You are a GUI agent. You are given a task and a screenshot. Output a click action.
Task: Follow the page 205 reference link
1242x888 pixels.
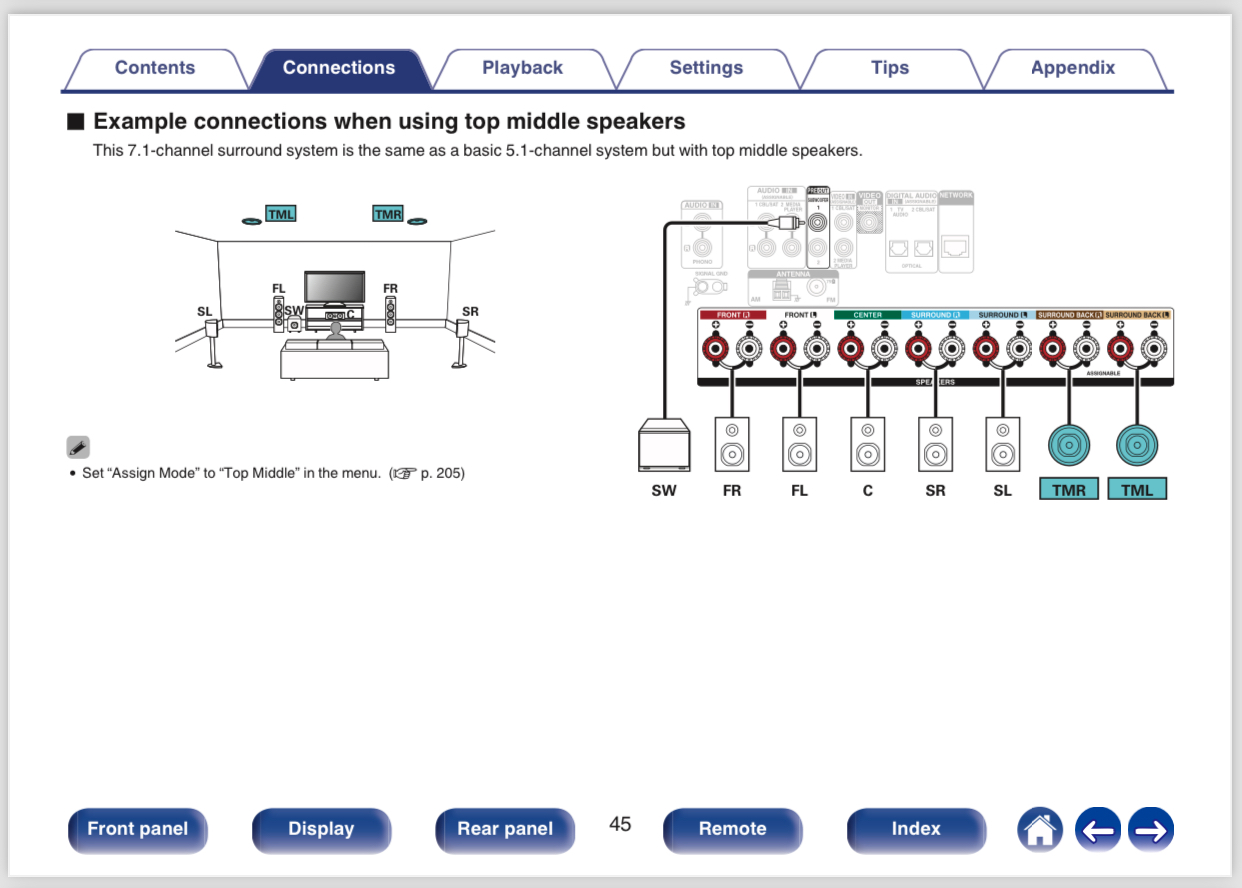[x=431, y=473]
